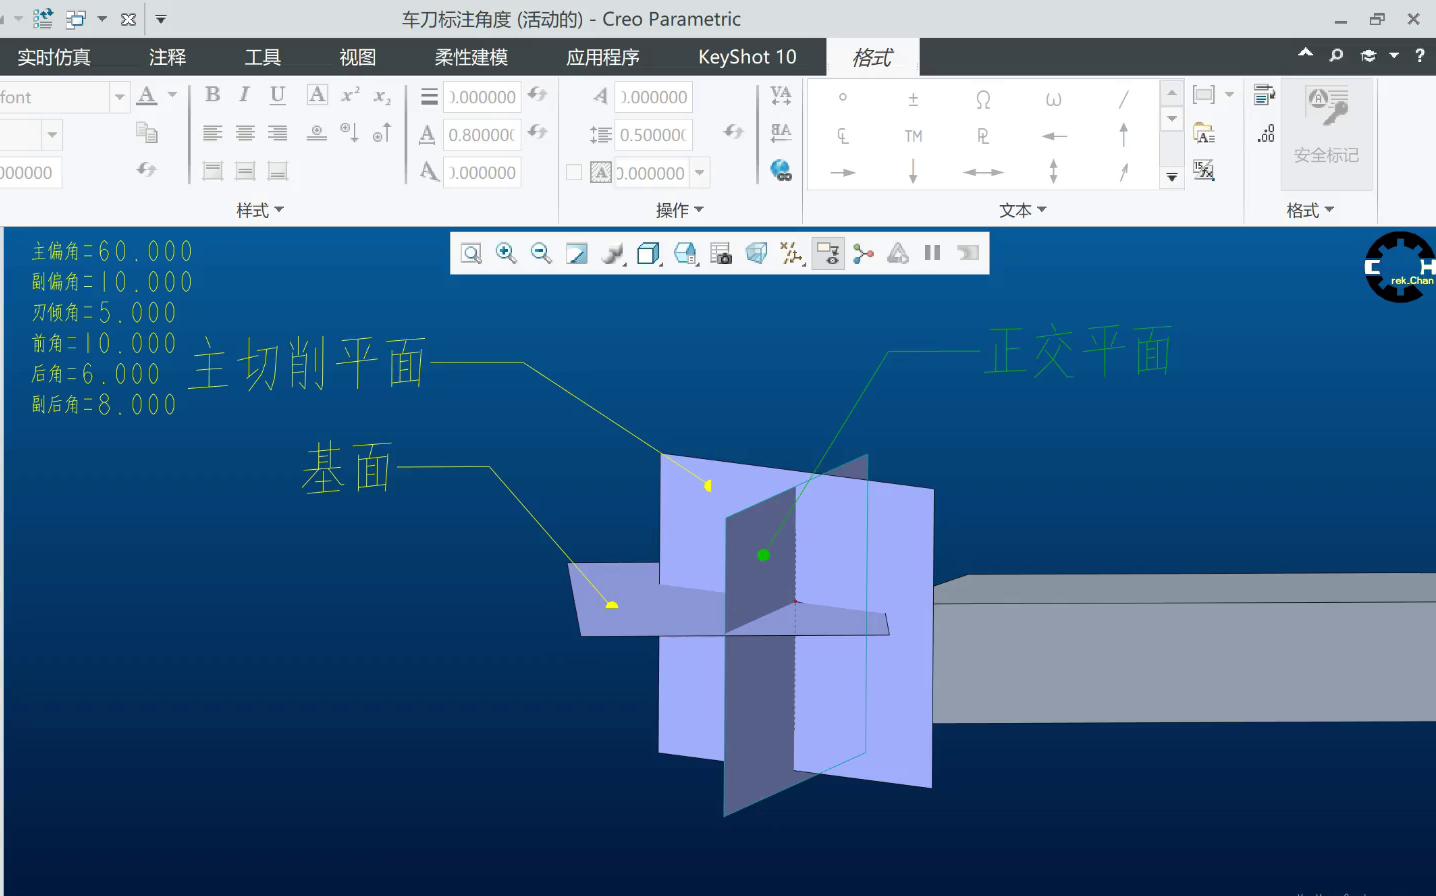Expand the symbol gallery fully
Image resolution: width=1436 pixels, height=896 pixels.
(1172, 177)
